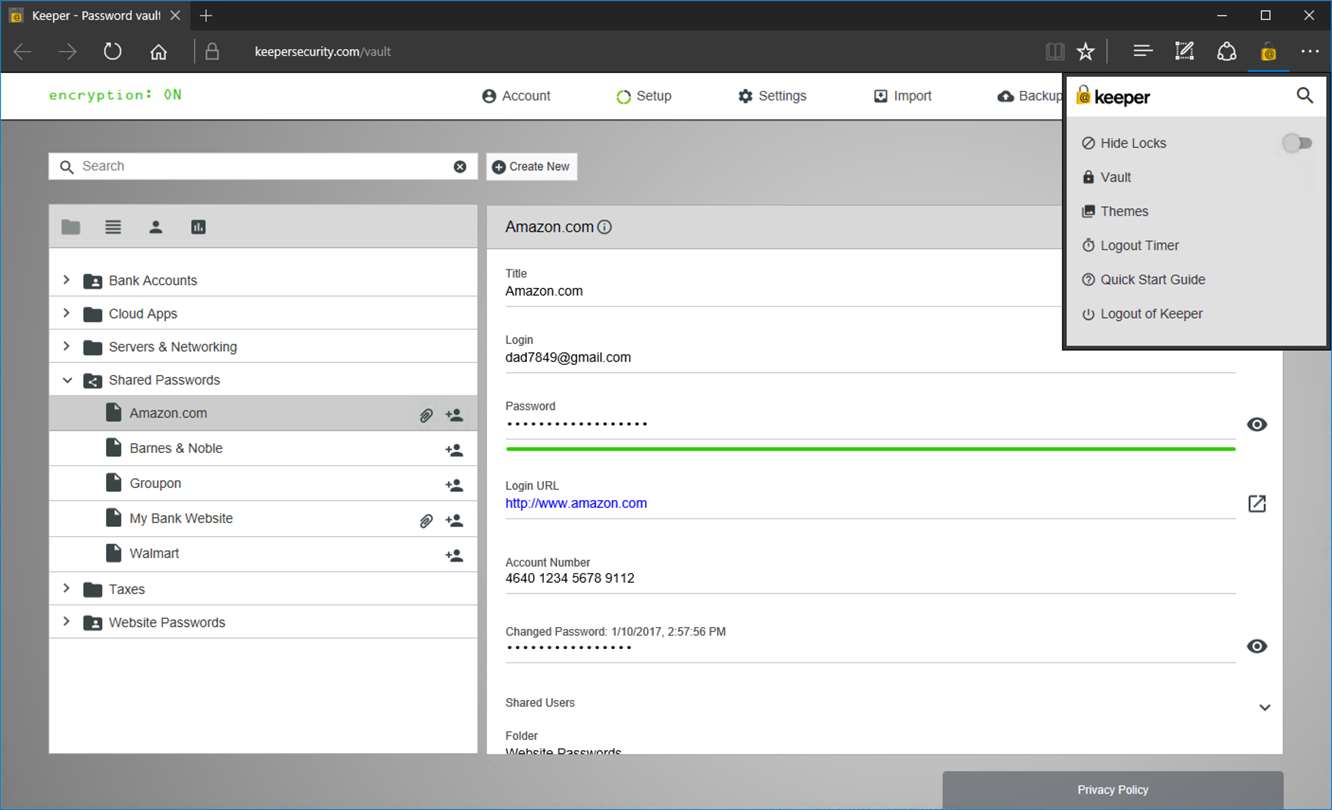Image resolution: width=1332 pixels, height=810 pixels.
Task: Click the Create New button
Action: [531, 167]
